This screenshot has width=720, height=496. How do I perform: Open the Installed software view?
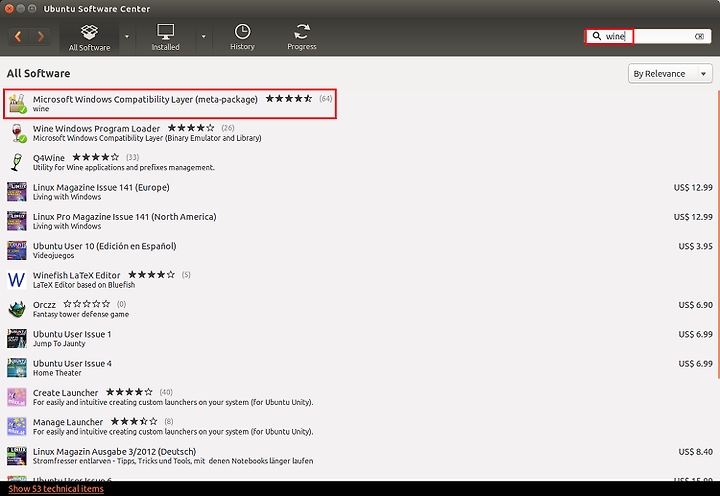coord(165,37)
